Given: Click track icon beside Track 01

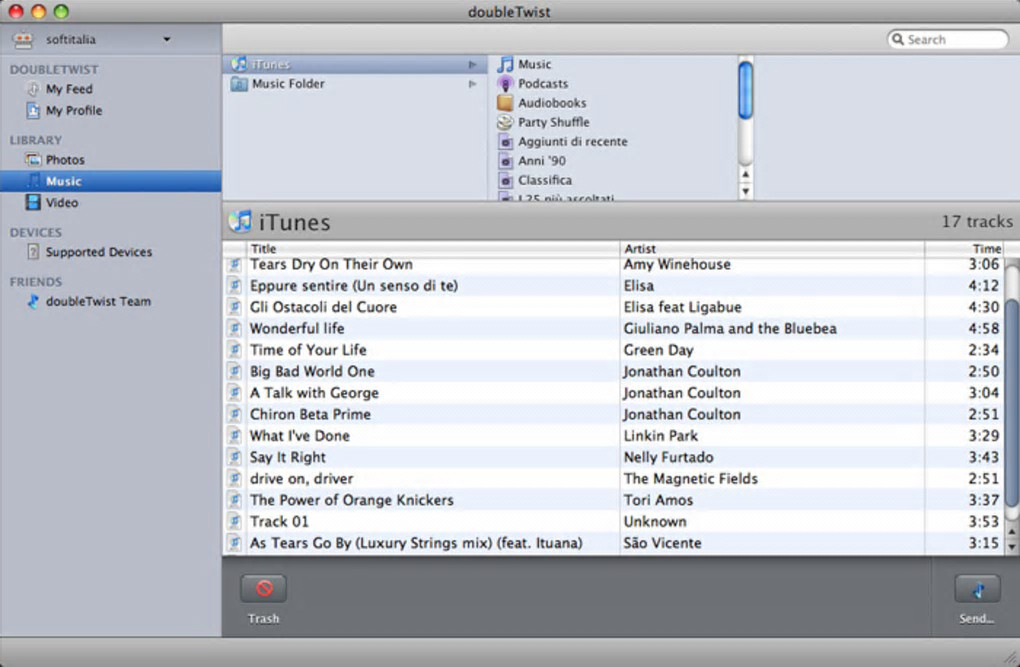Looking at the screenshot, I should (x=234, y=522).
